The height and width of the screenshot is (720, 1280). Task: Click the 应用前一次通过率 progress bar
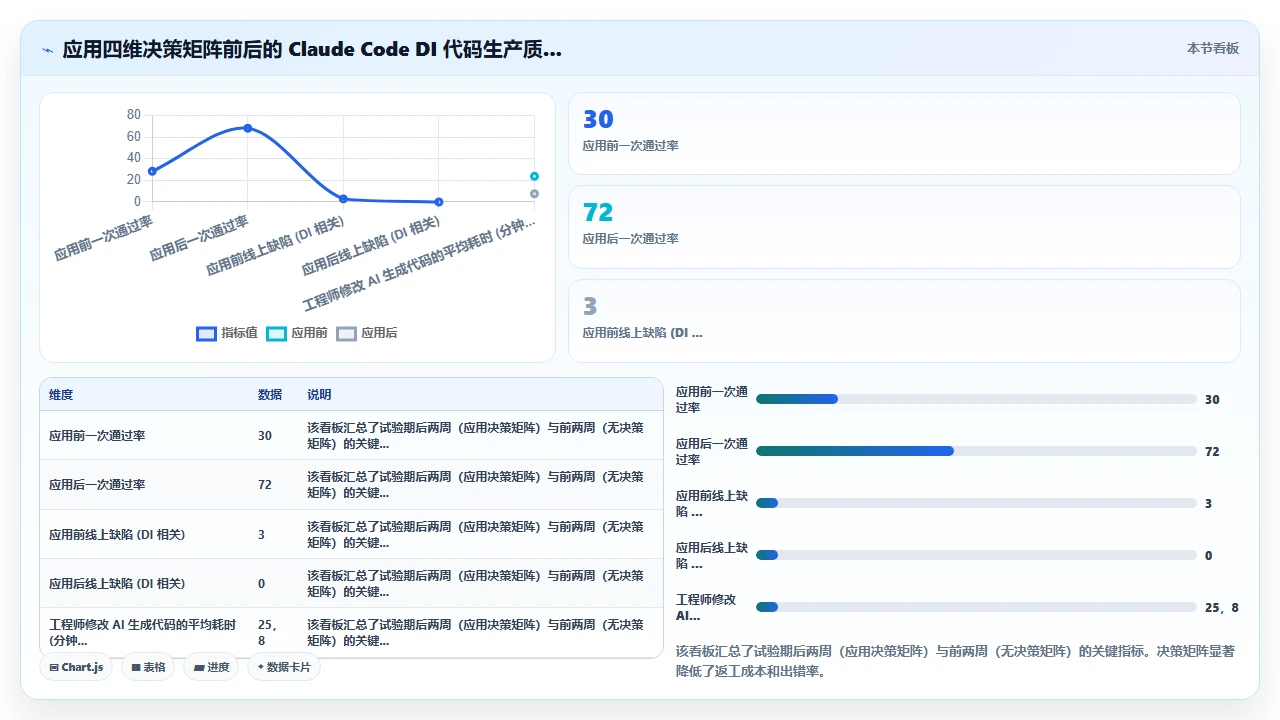976,399
